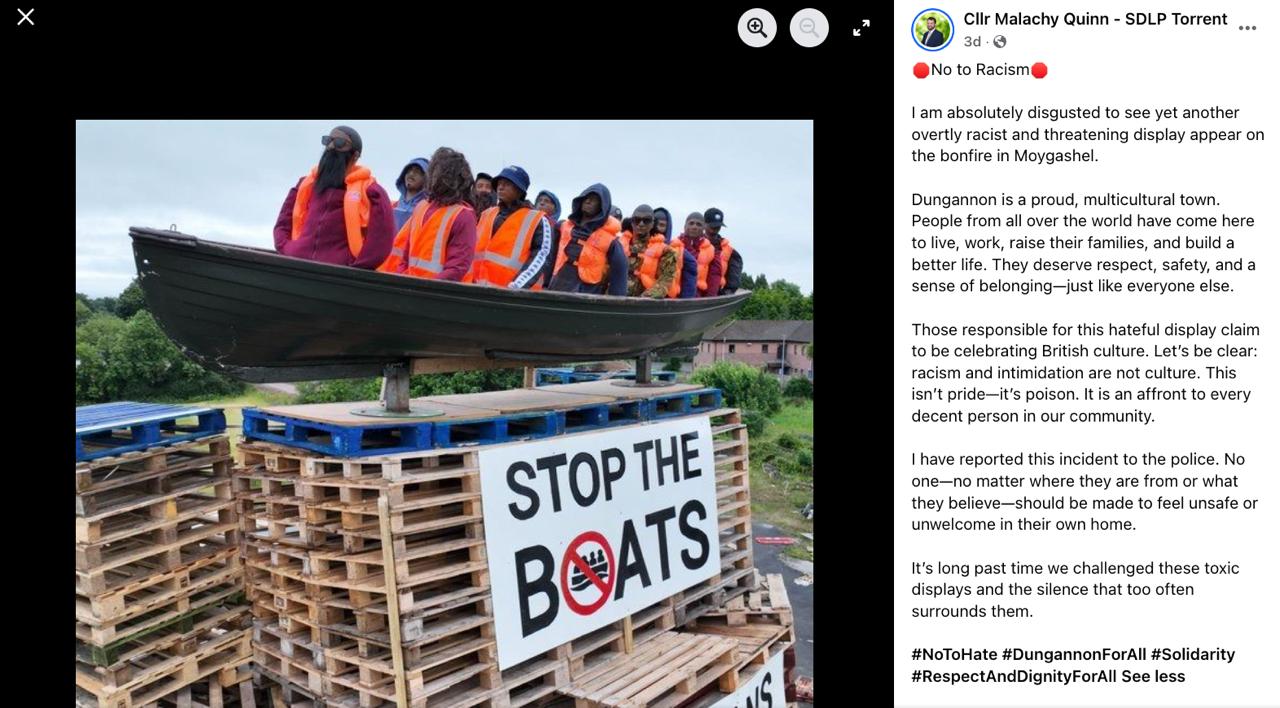
Task: Open the #DungannonForAll hashtag
Action: [1074, 654]
